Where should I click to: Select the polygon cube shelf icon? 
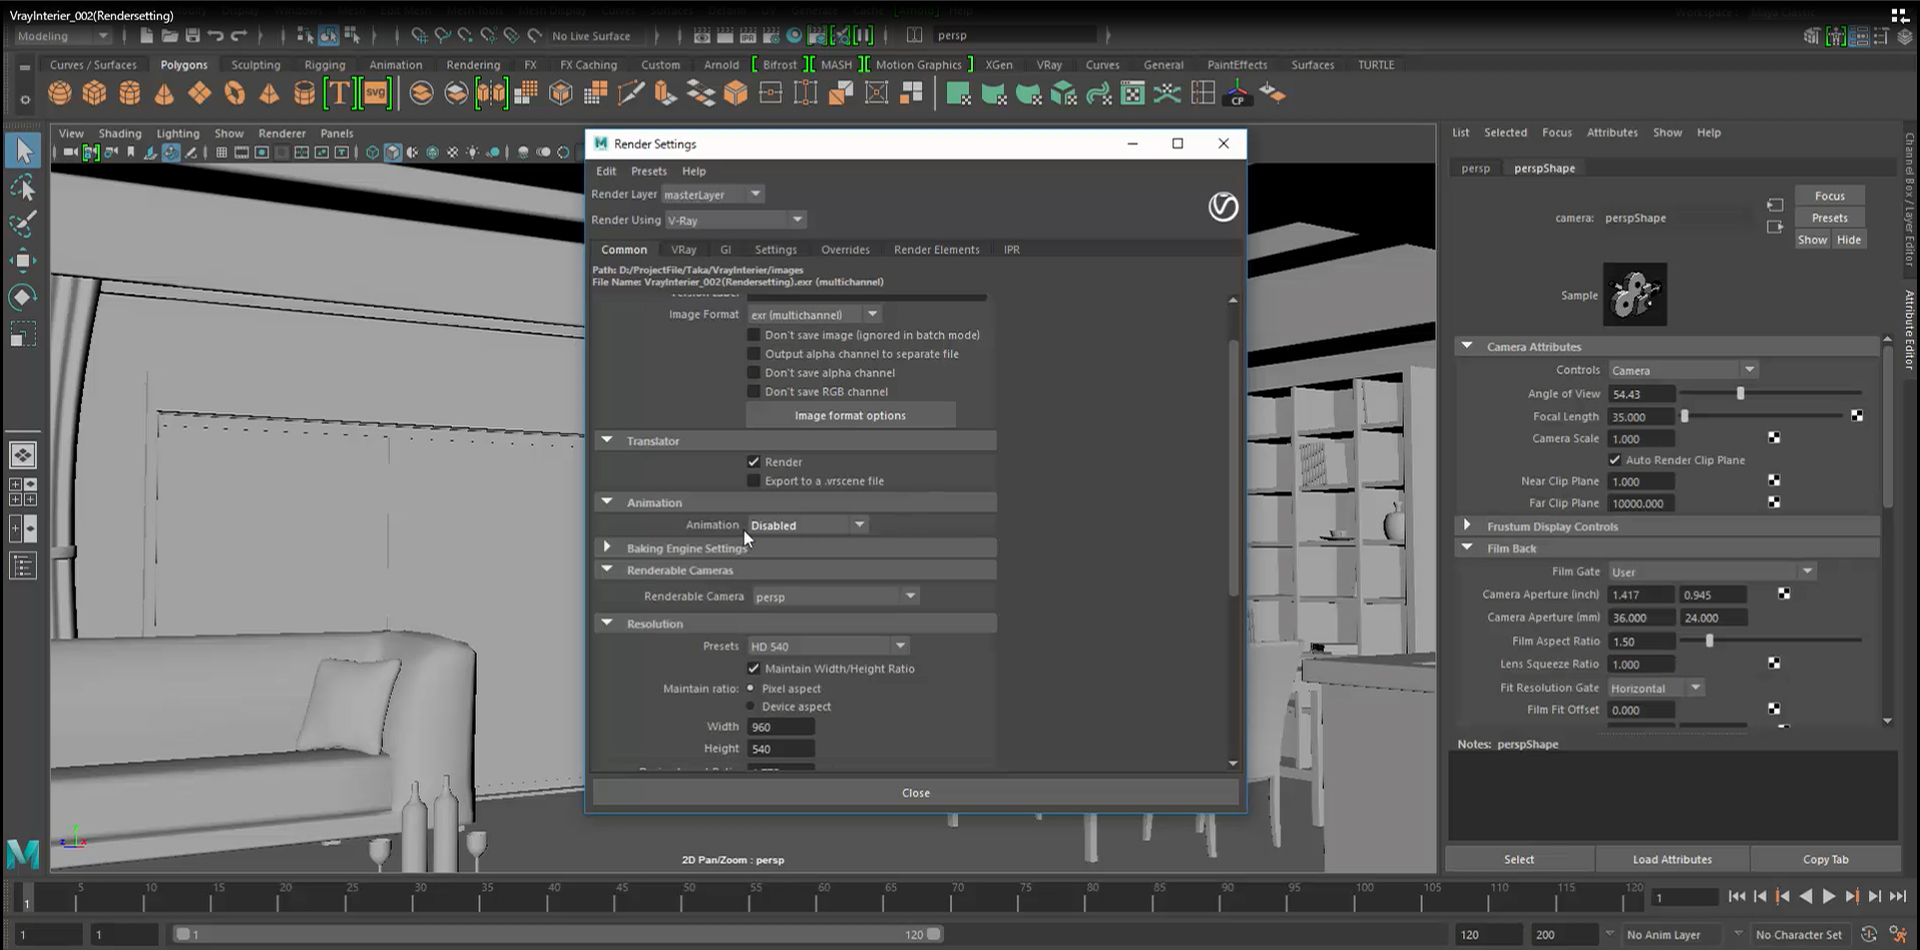(94, 93)
